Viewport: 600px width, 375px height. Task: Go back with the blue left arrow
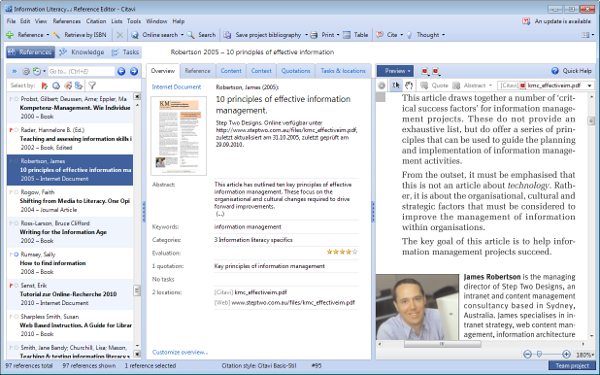pos(121,71)
